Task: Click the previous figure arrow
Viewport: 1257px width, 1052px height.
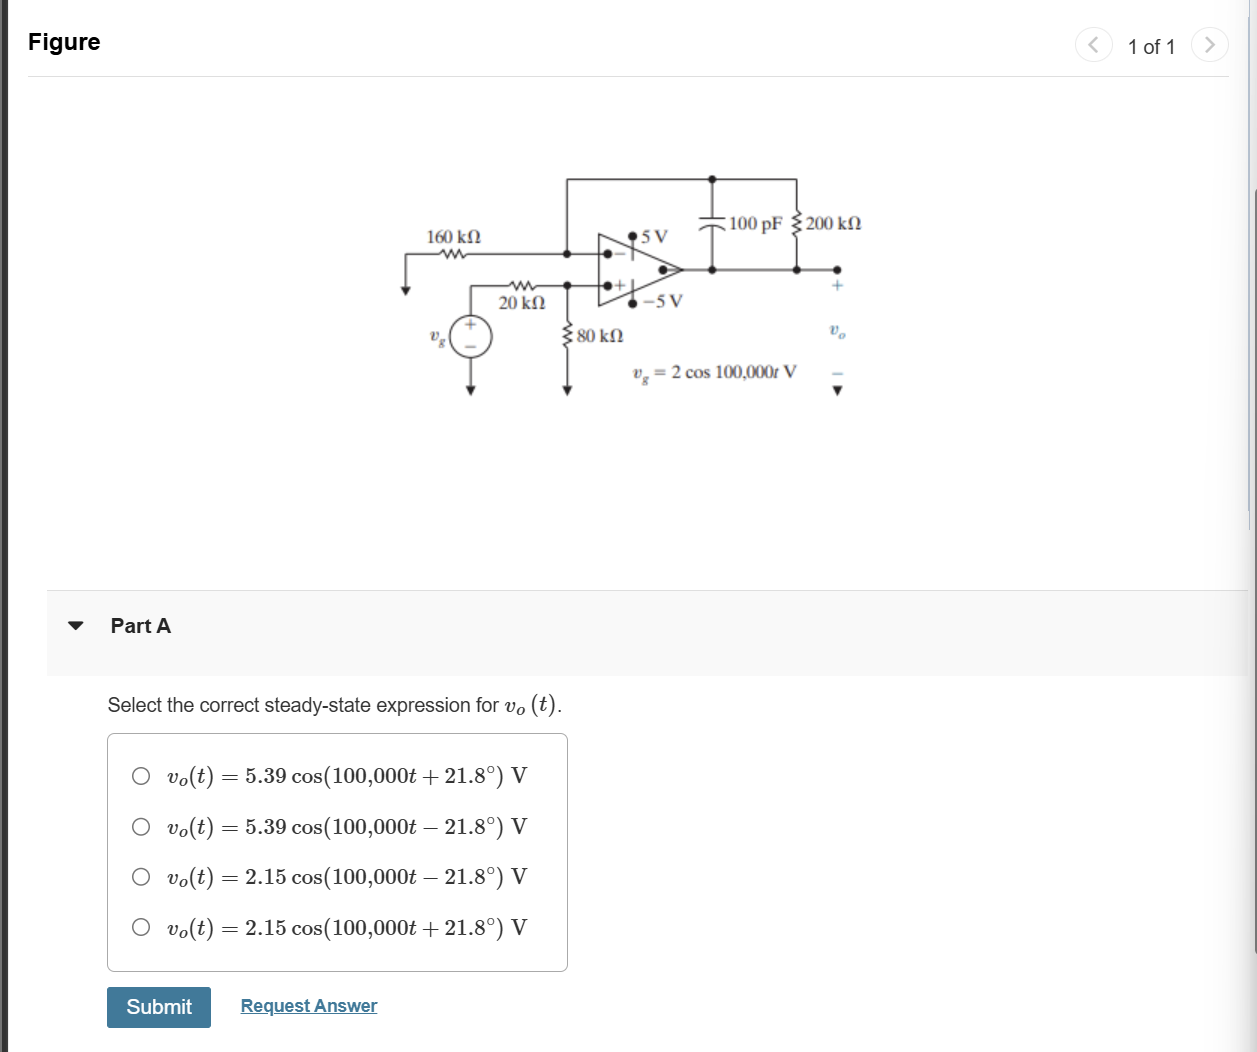Action: [1093, 44]
